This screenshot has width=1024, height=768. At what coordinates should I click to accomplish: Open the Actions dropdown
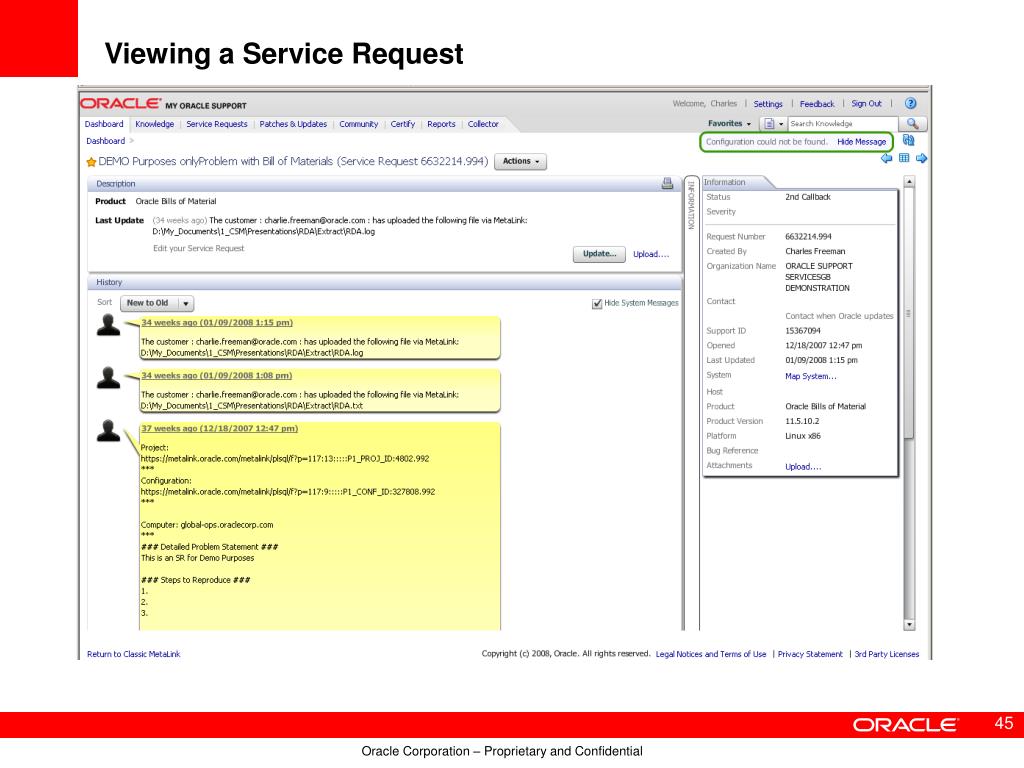[520, 161]
